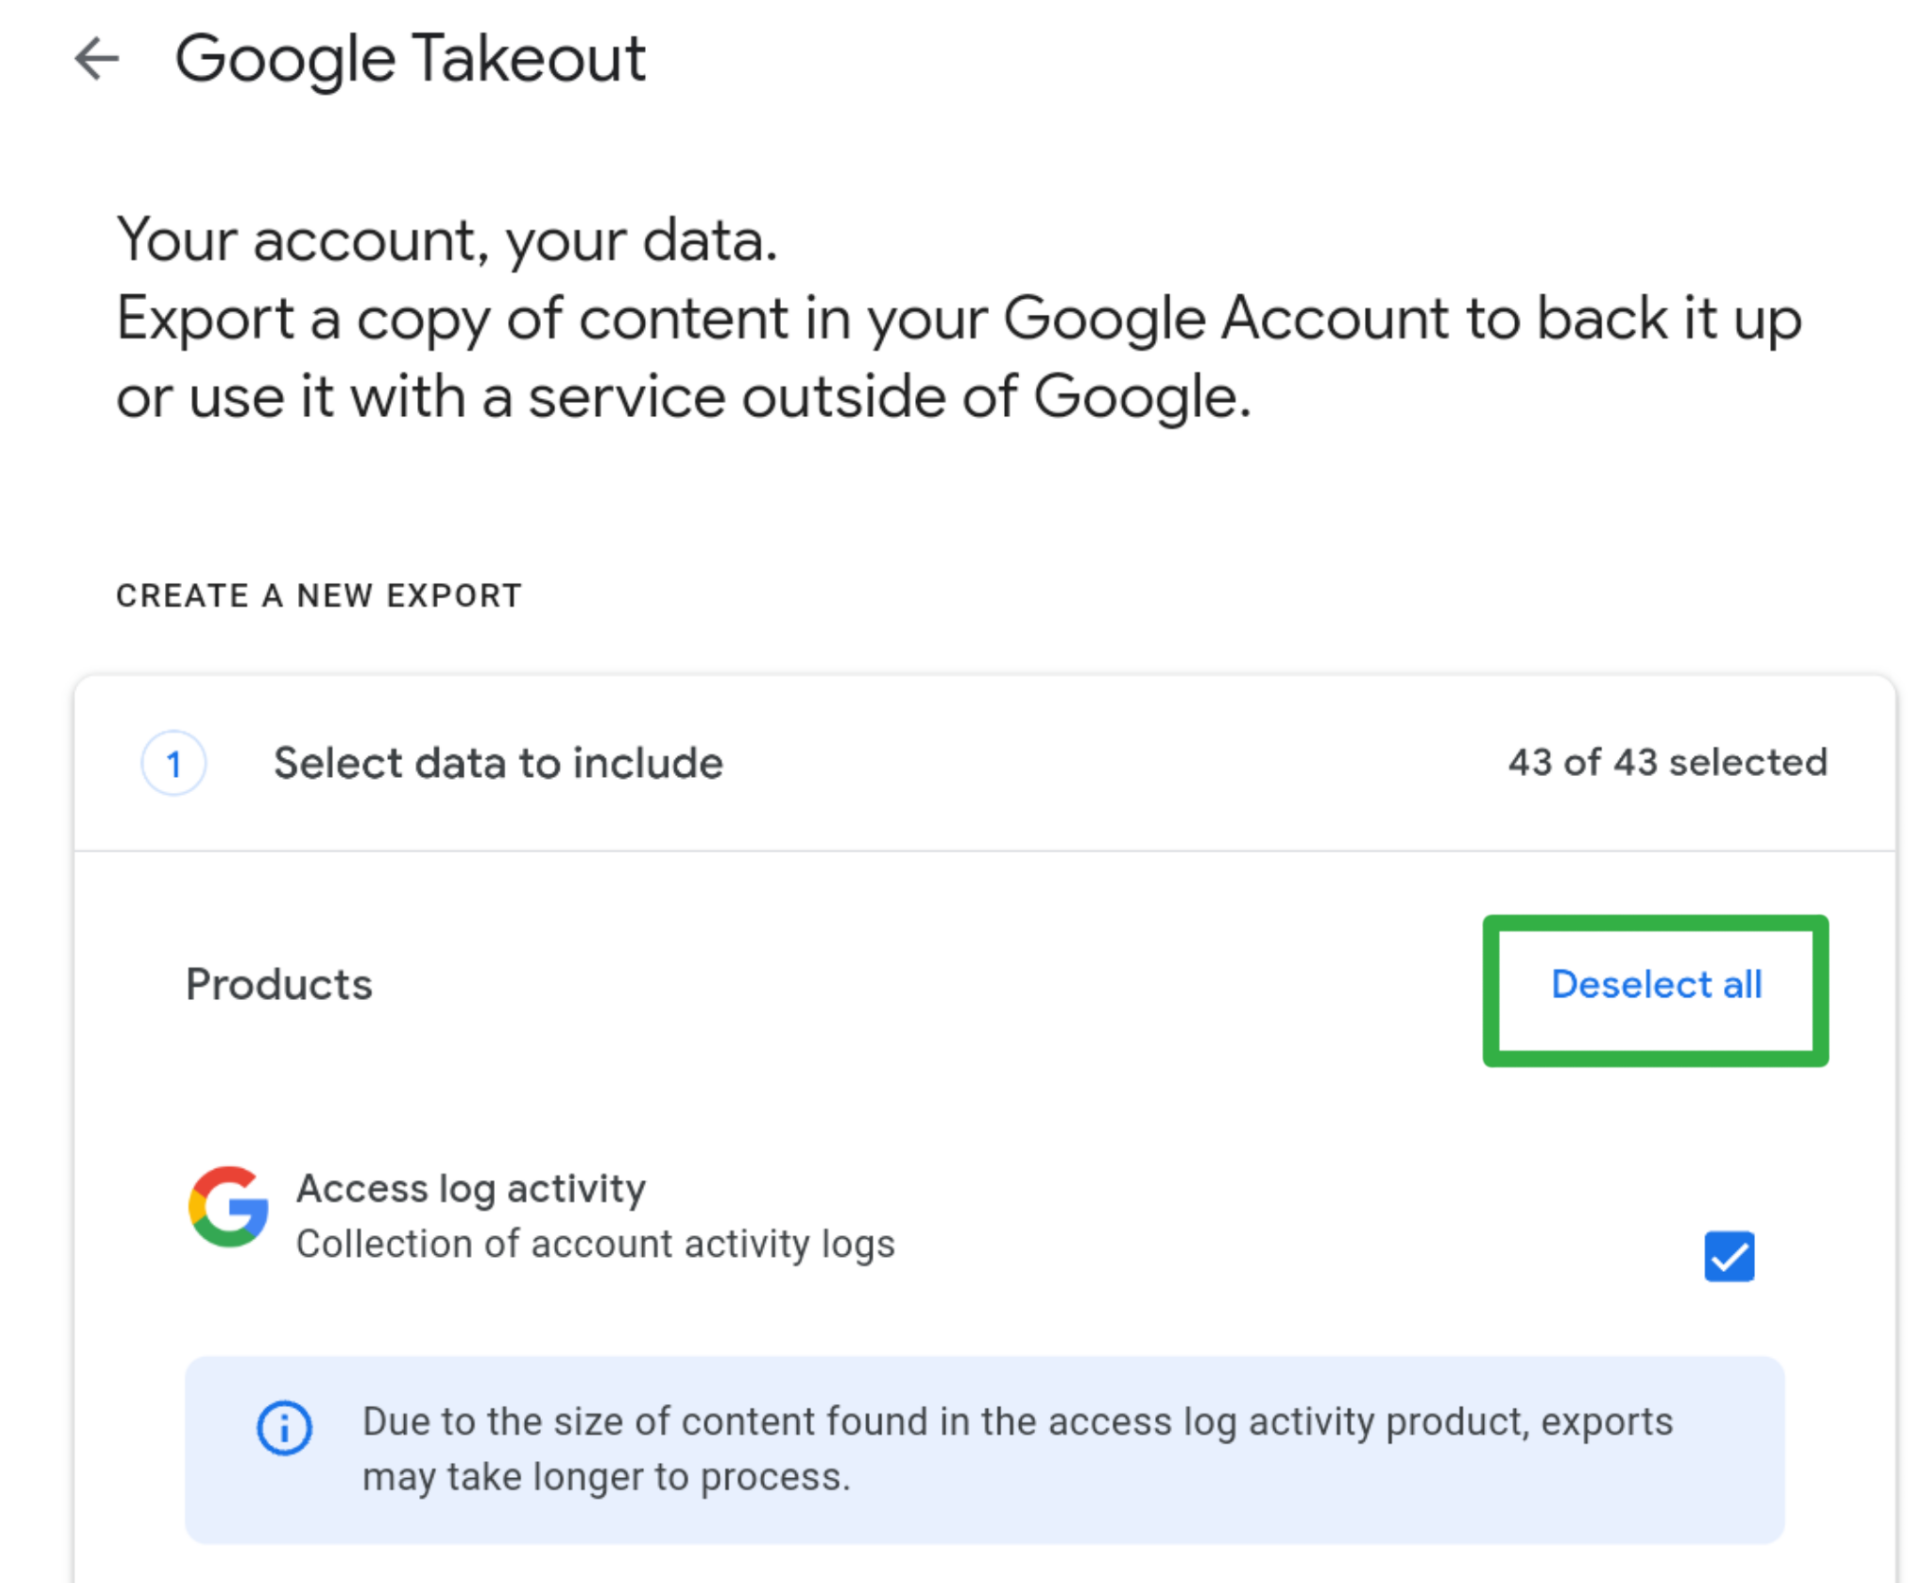
Task: Toggle the blue checkmark for account activity logs
Action: click(1729, 1257)
